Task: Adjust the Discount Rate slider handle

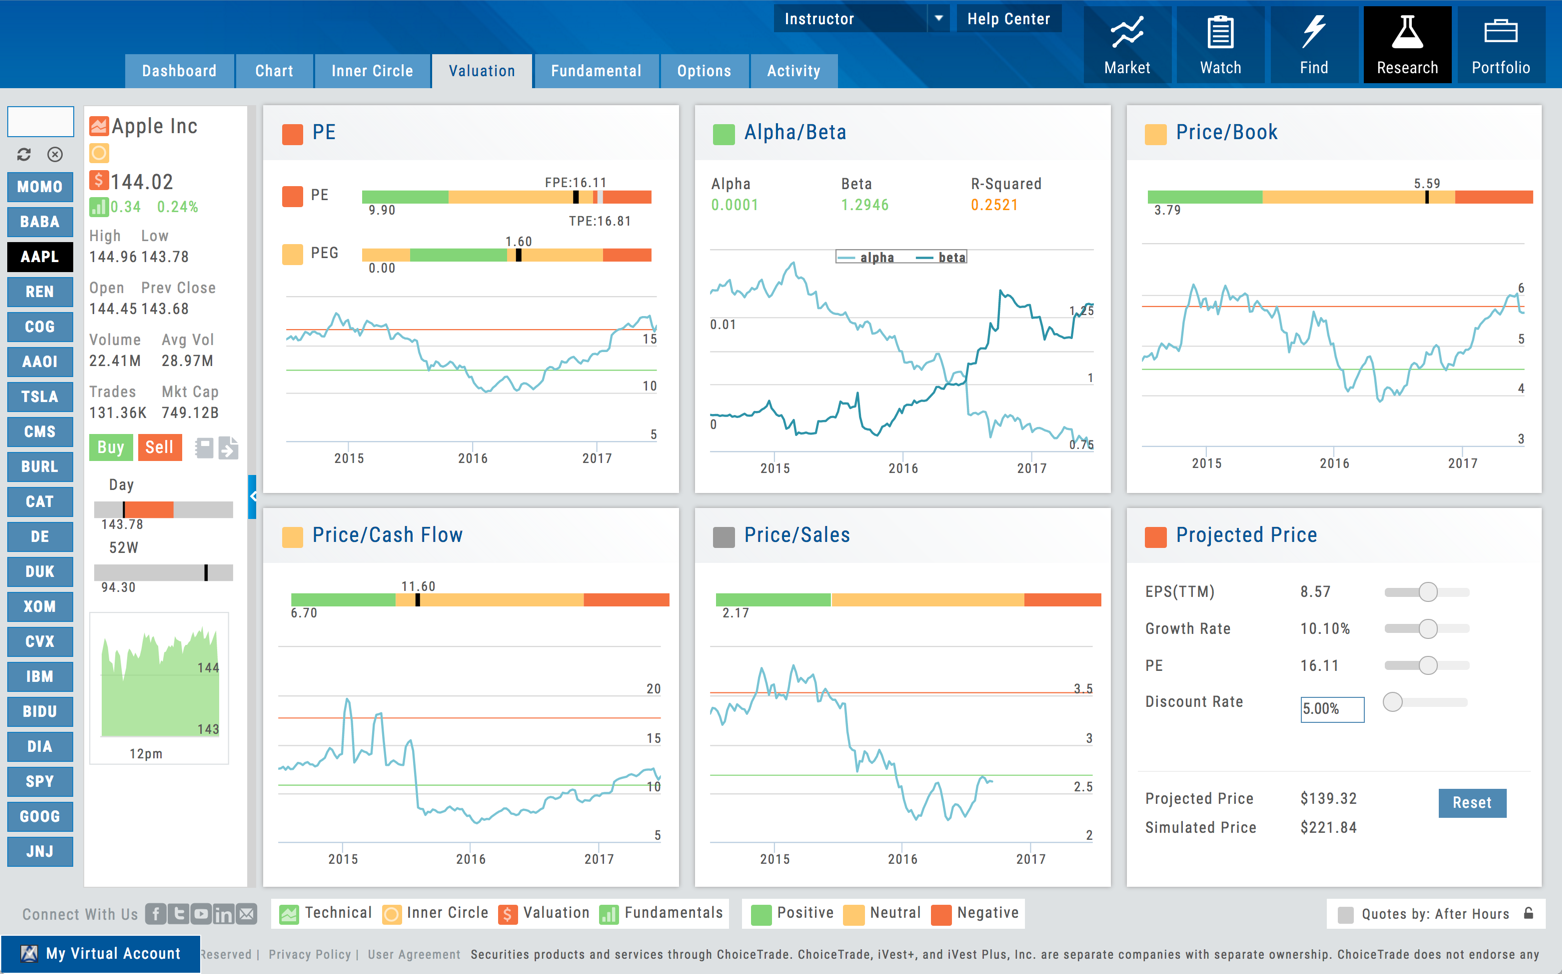Action: tap(1392, 702)
